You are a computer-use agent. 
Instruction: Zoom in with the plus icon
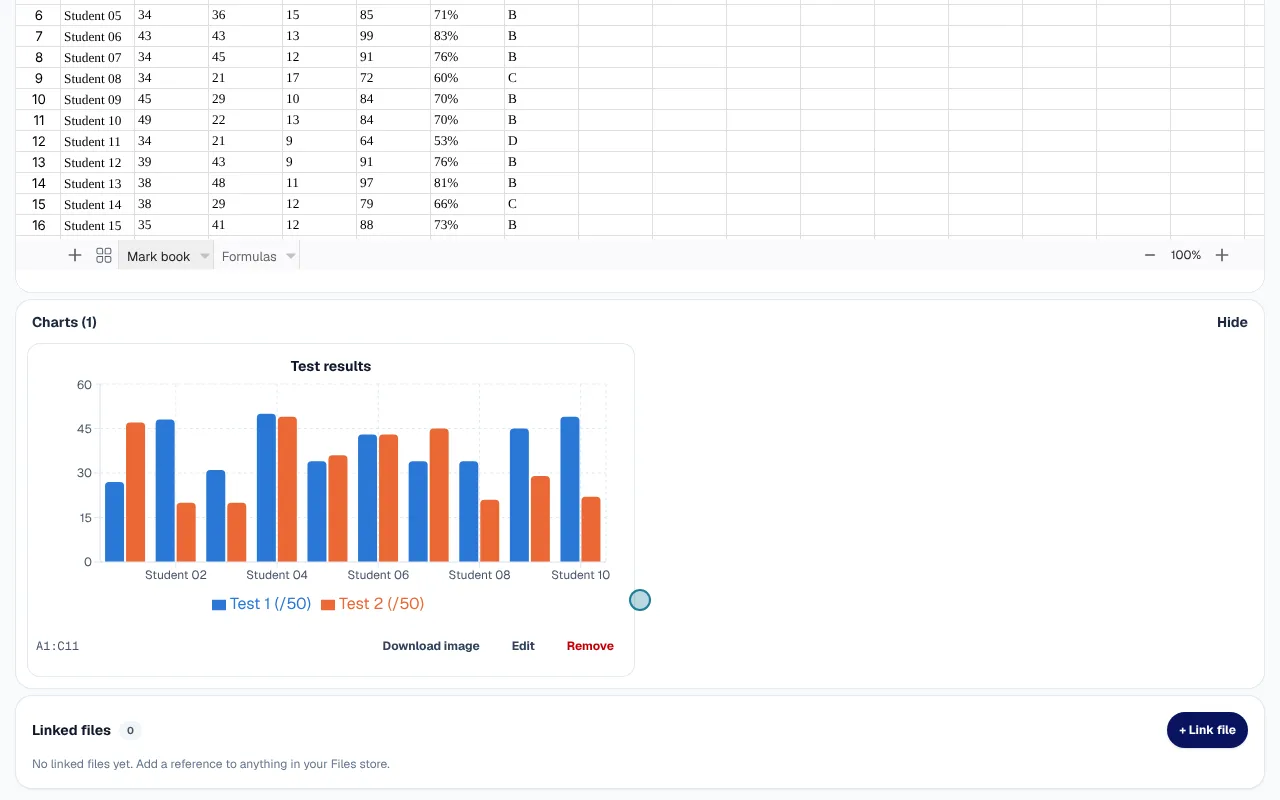[1222, 255]
